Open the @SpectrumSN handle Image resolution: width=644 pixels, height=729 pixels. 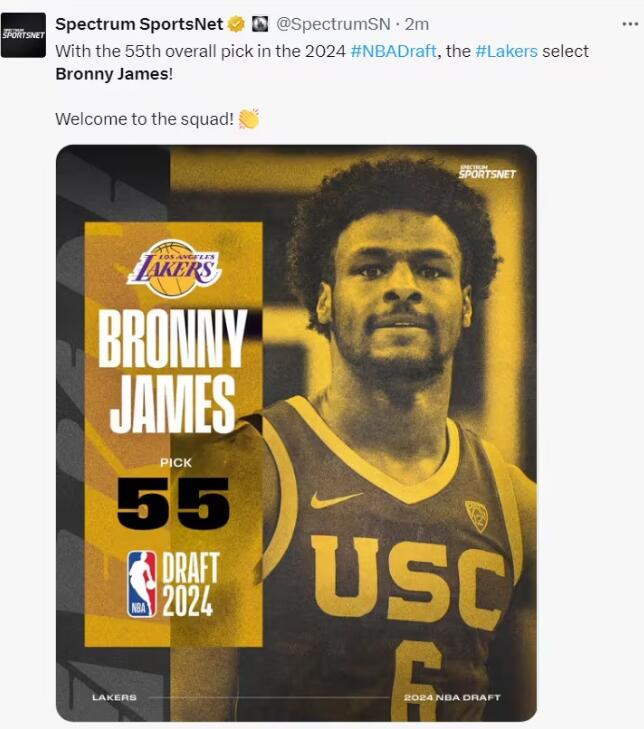333,24
